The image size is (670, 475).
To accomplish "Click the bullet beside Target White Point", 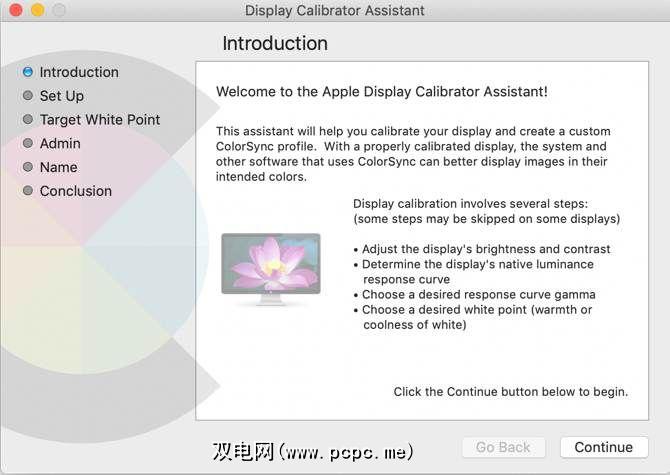I will pyautogui.click(x=28, y=119).
